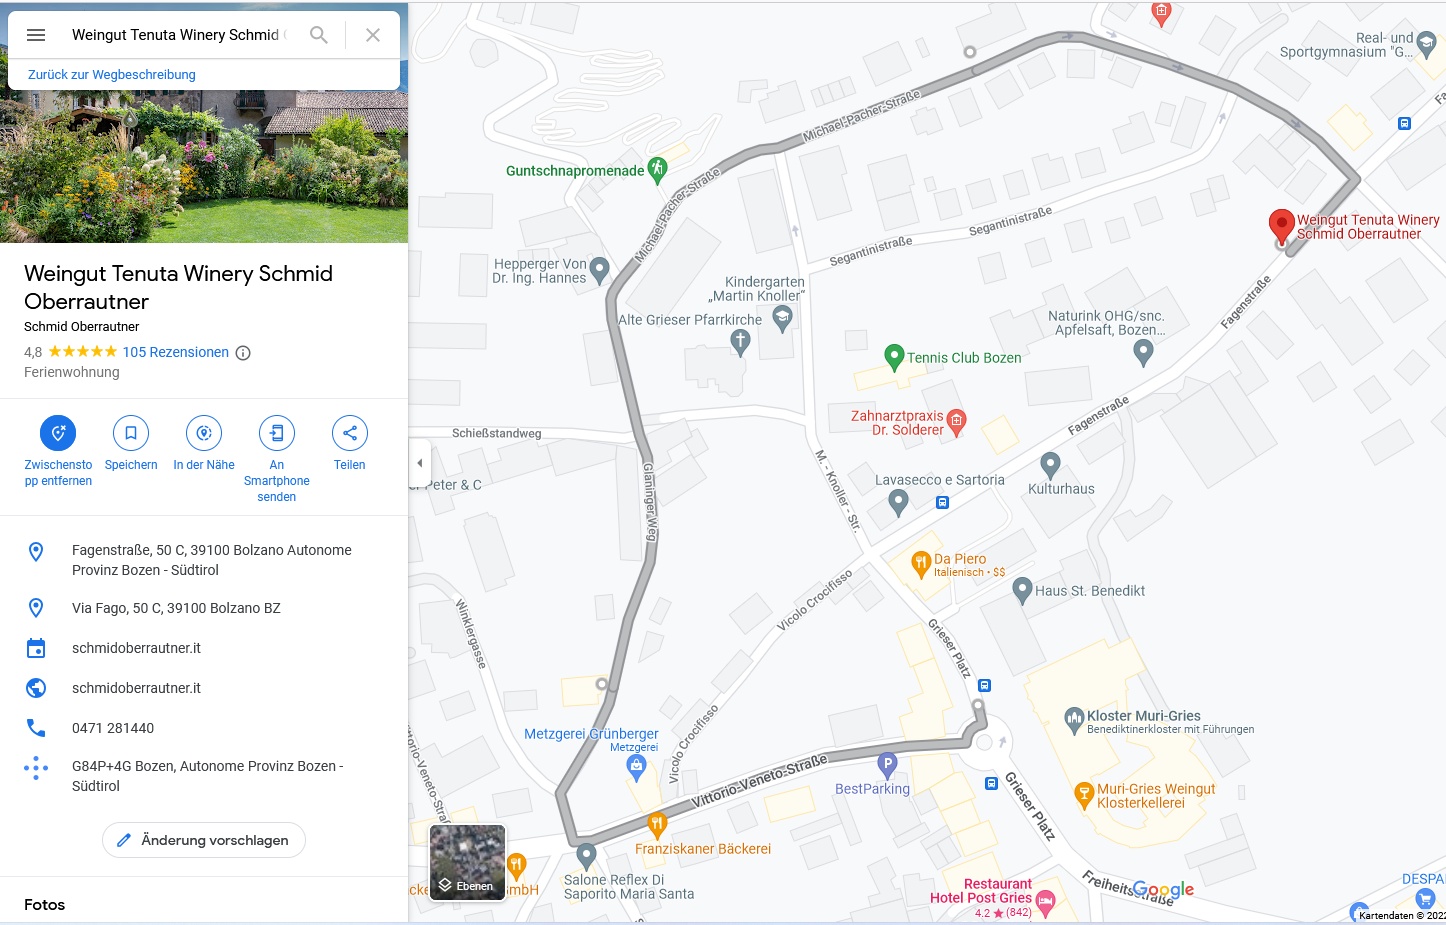Click the Speichern bookmark button

131,444
